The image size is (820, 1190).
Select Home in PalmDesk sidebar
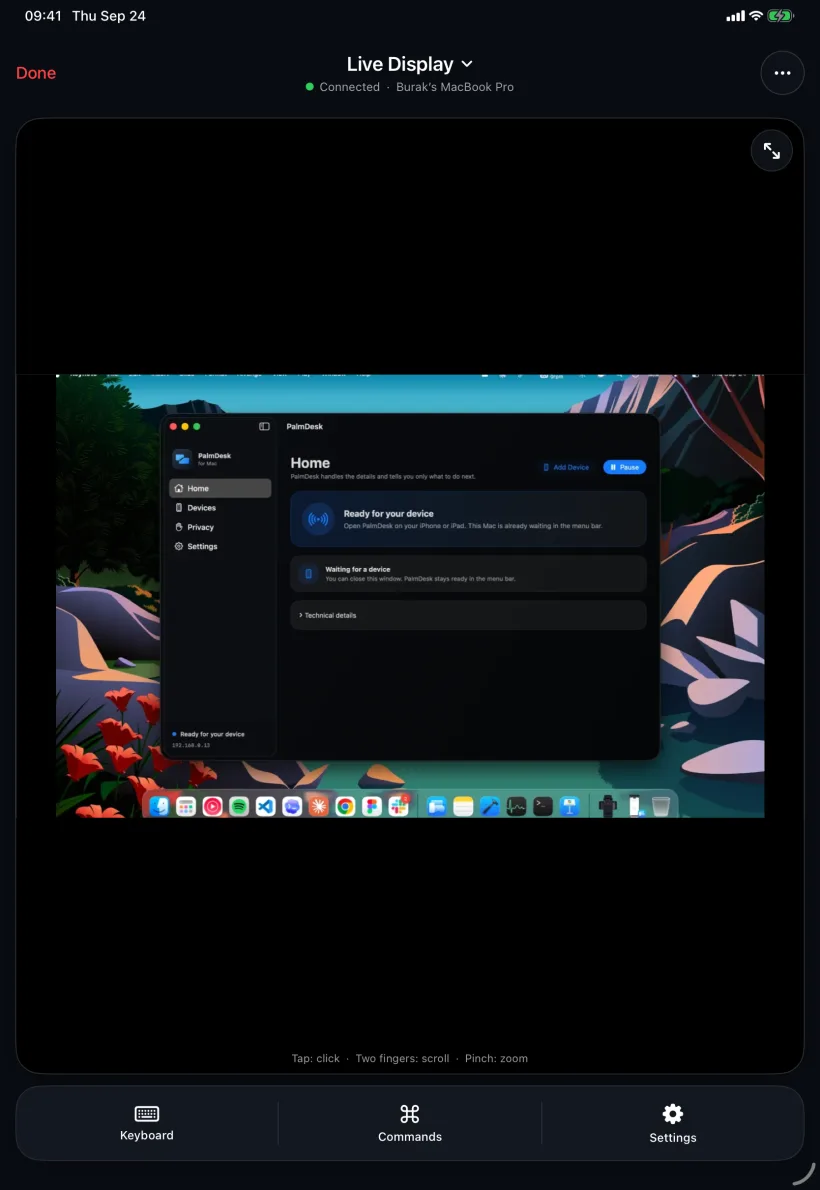tap(220, 488)
